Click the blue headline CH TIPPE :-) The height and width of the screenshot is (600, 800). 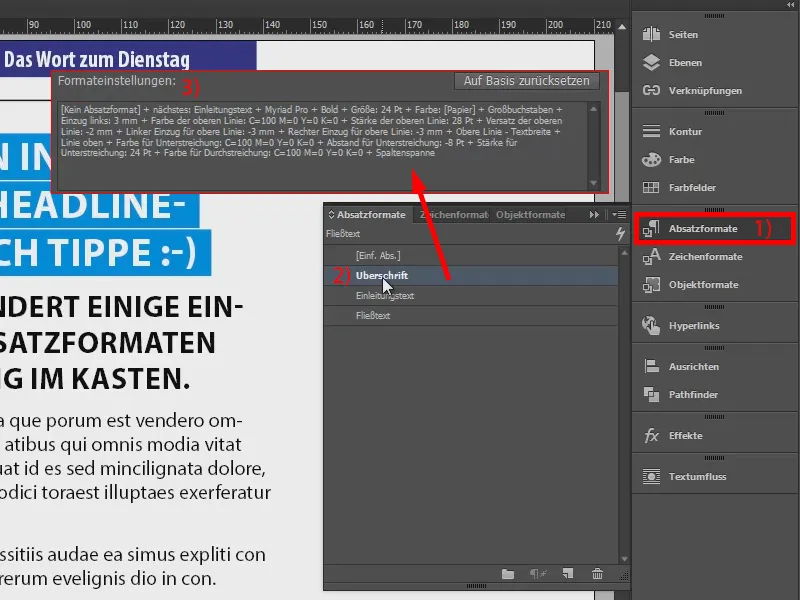point(98,252)
